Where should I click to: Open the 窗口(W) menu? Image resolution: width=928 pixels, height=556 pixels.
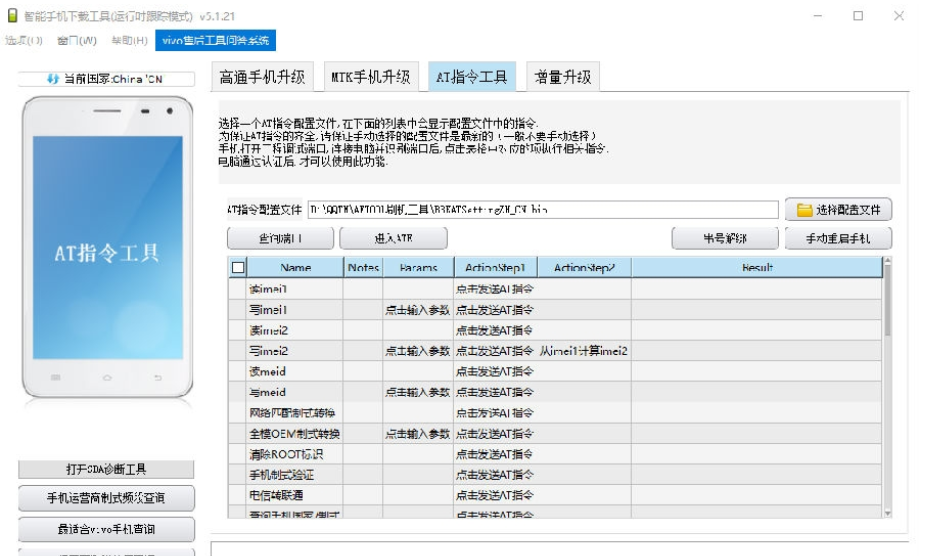[x=77, y=40]
